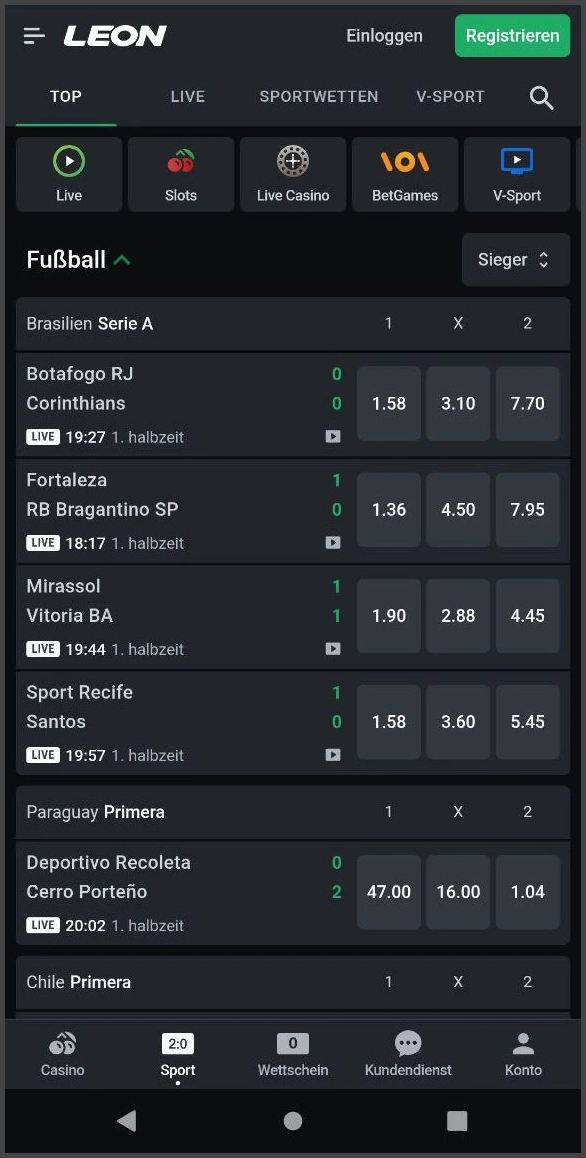The height and width of the screenshot is (1158, 586).
Task: Open the Sieger market selector
Action: point(515,259)
